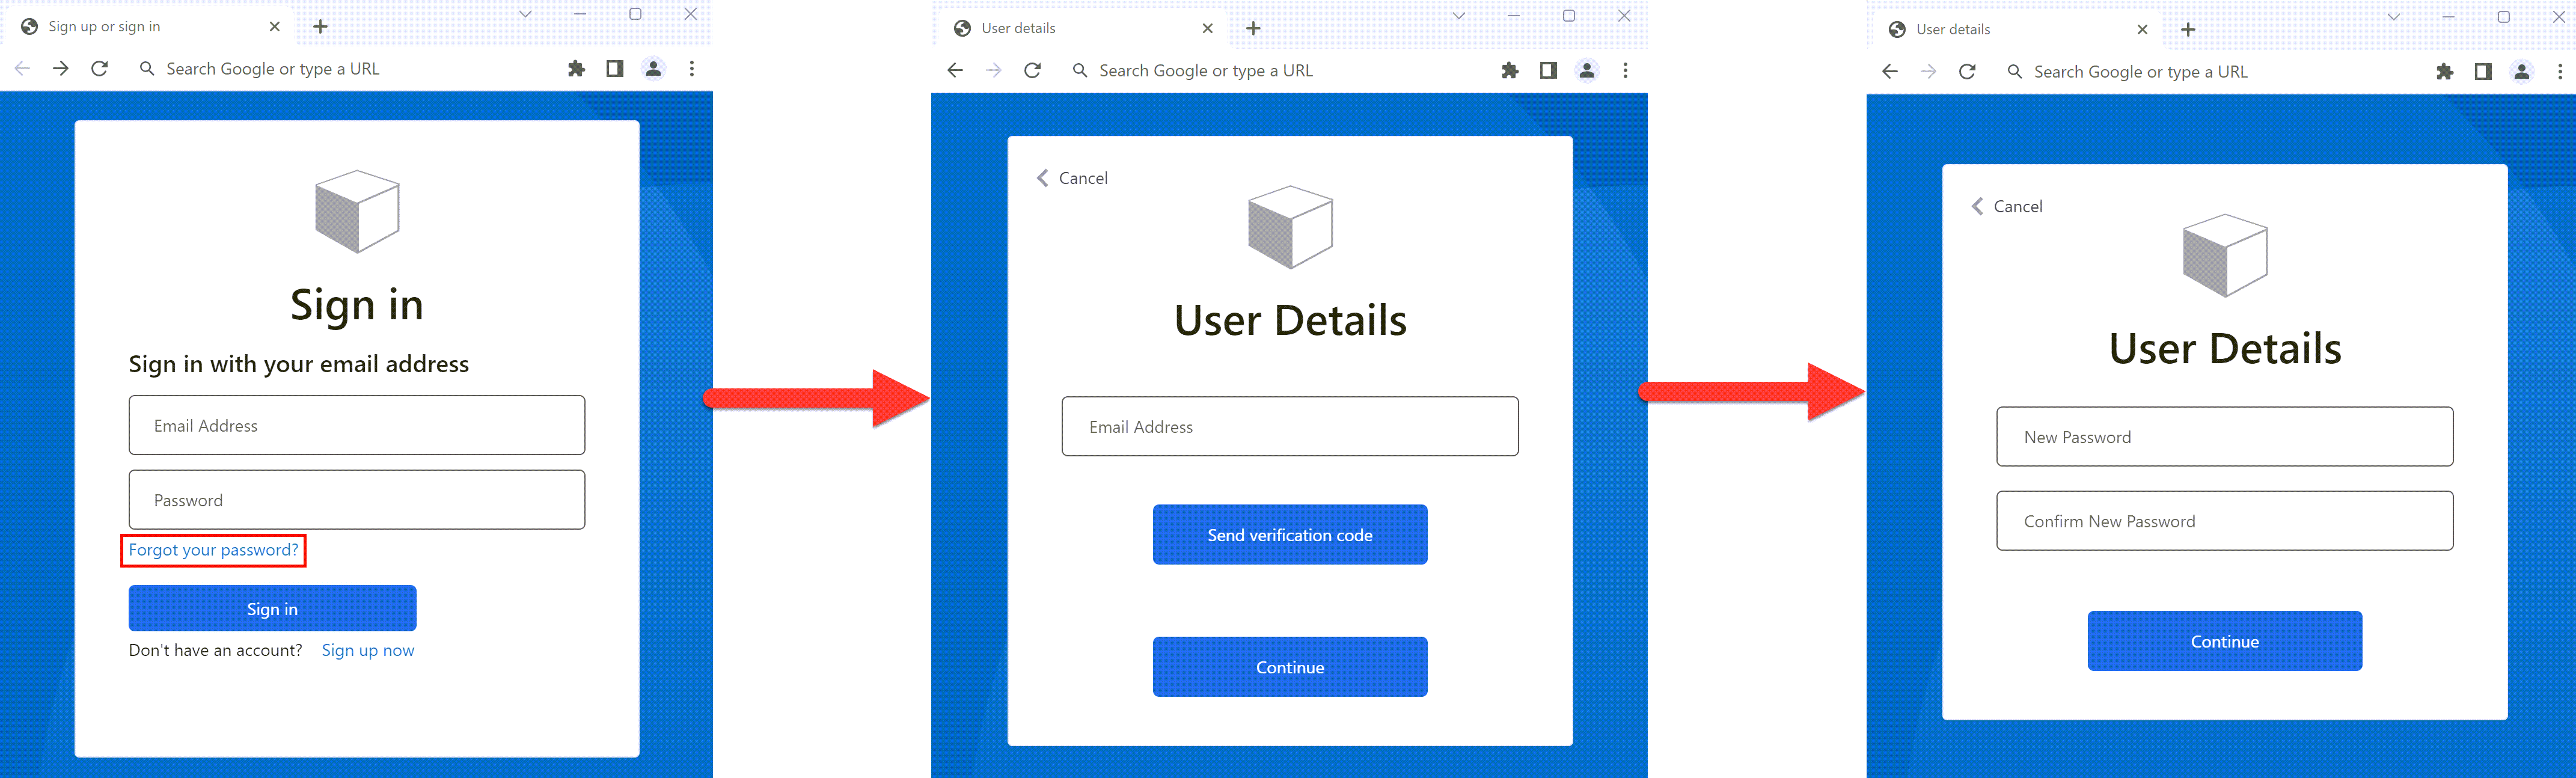This screenshot has width=2576, height=778.
Task: Click the 'Forgot your password?' link
Action: point(213,550)
